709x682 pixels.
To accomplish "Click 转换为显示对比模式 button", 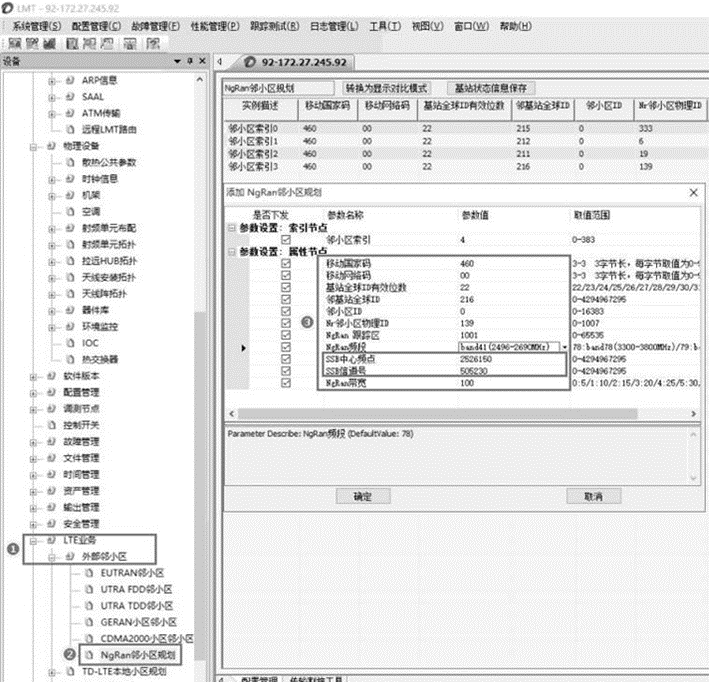I will click(x=386, y=88).
